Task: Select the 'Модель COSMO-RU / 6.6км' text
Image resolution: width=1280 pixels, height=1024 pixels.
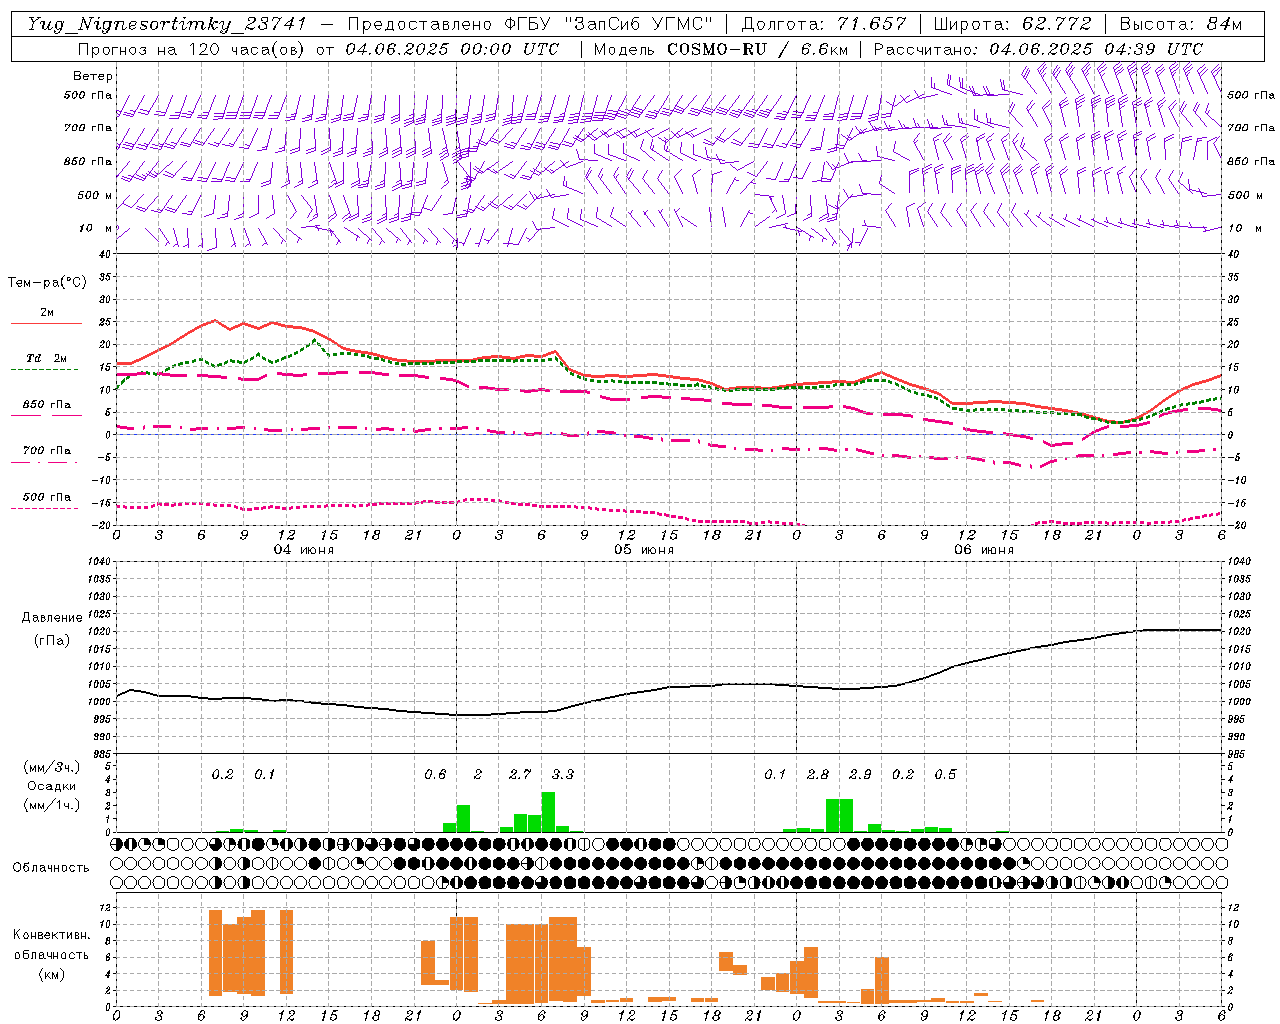Action: 720,49
